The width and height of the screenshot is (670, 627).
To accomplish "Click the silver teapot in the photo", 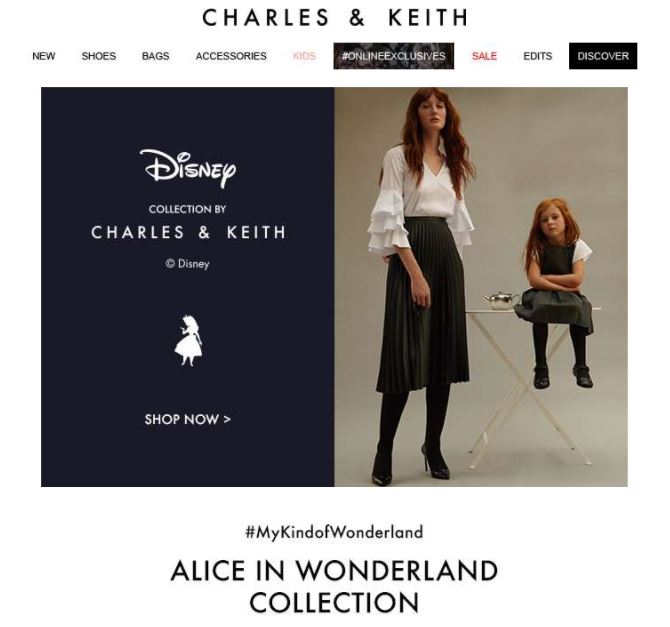I will (501, 300).
